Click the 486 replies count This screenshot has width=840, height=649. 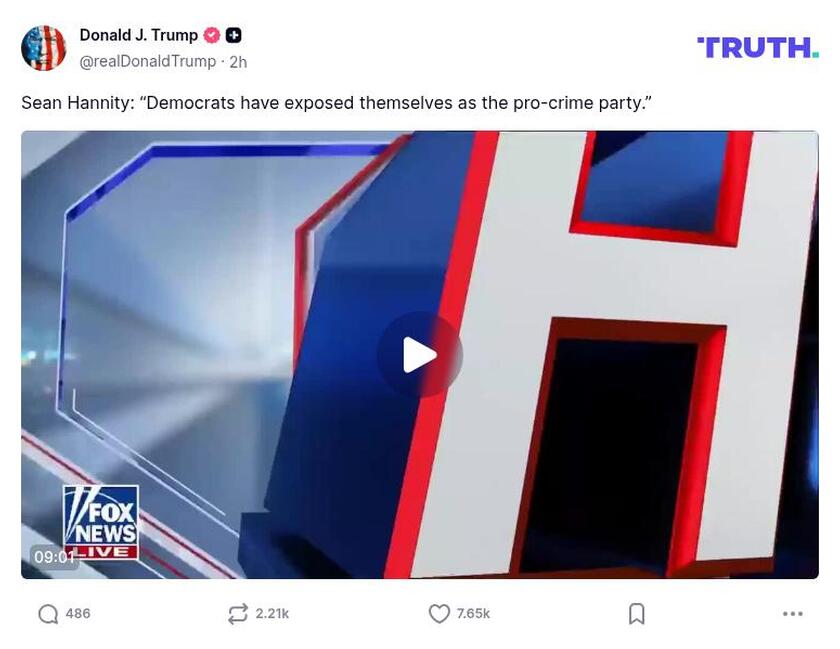(x=78, y=614)
